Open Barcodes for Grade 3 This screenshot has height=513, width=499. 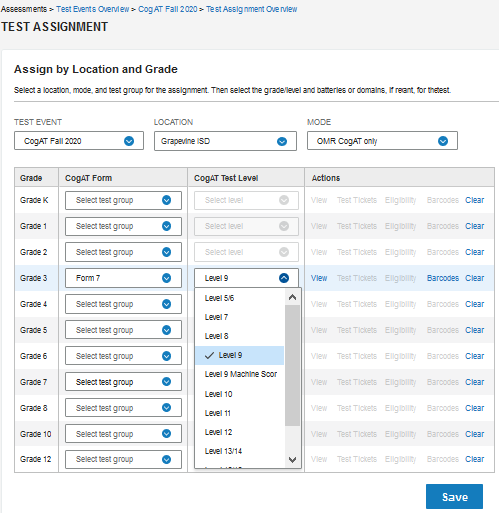443,278
